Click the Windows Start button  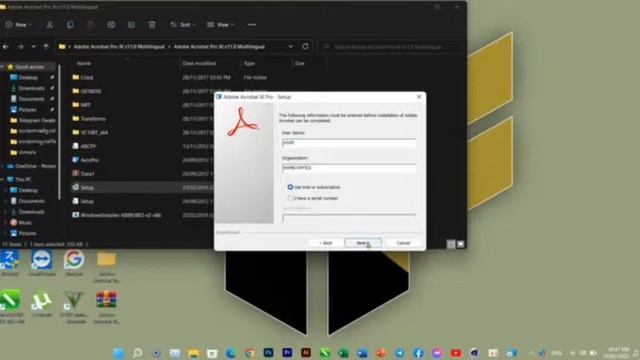pyautogui.click(x=119, y=353)
